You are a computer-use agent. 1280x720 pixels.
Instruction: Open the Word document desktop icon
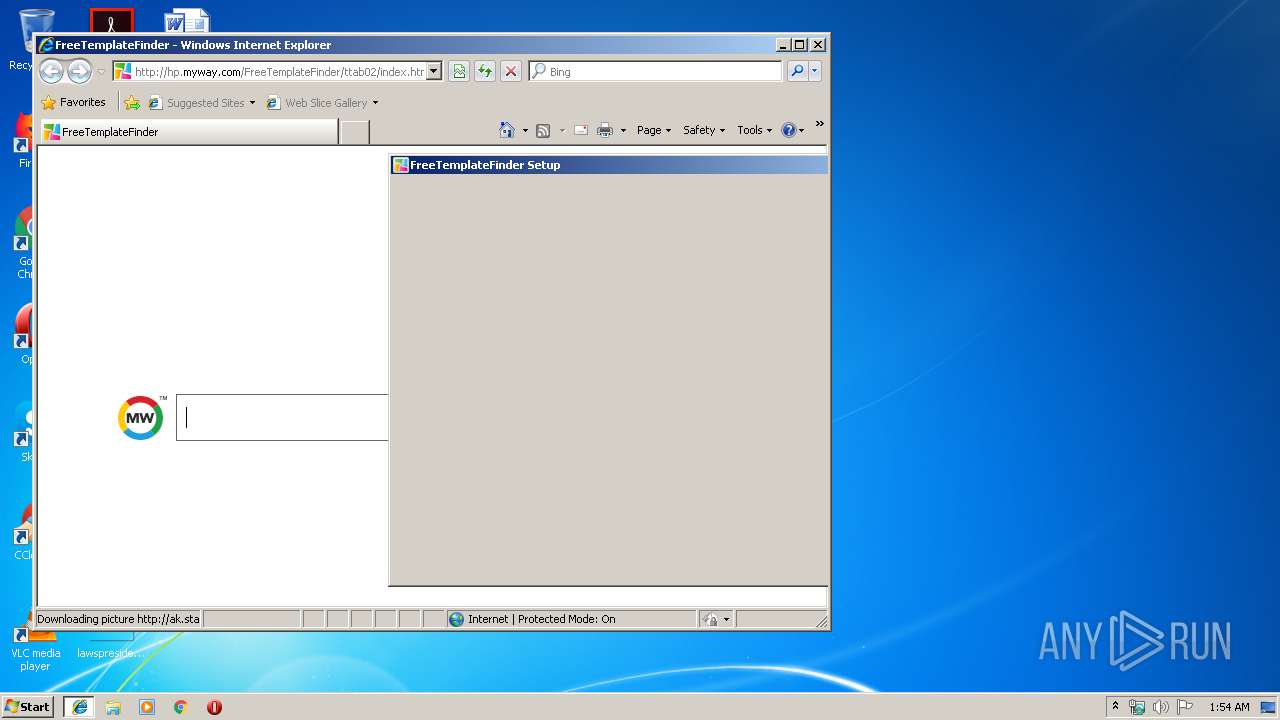point(187,20)
